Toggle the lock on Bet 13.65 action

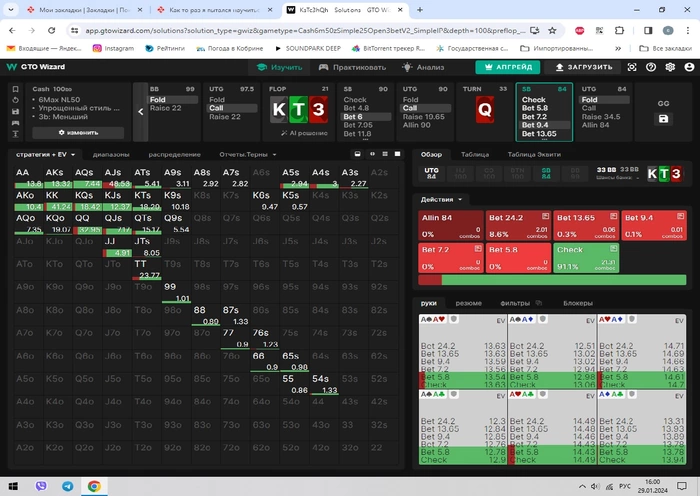(x=613, y=216)
